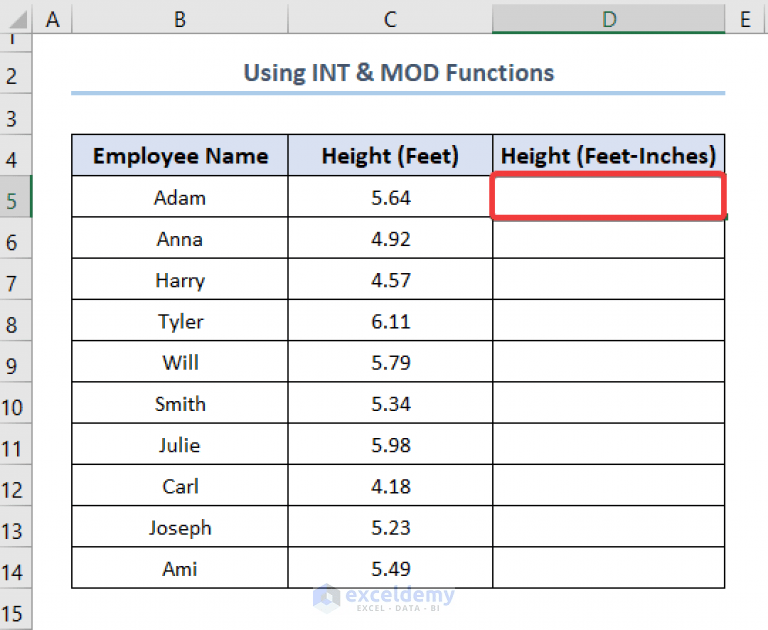Select empty Feet-Inches cell for Anna
The height and width of the screenshot is (630, 768).
pyautogui.click(x=608, y=238)
